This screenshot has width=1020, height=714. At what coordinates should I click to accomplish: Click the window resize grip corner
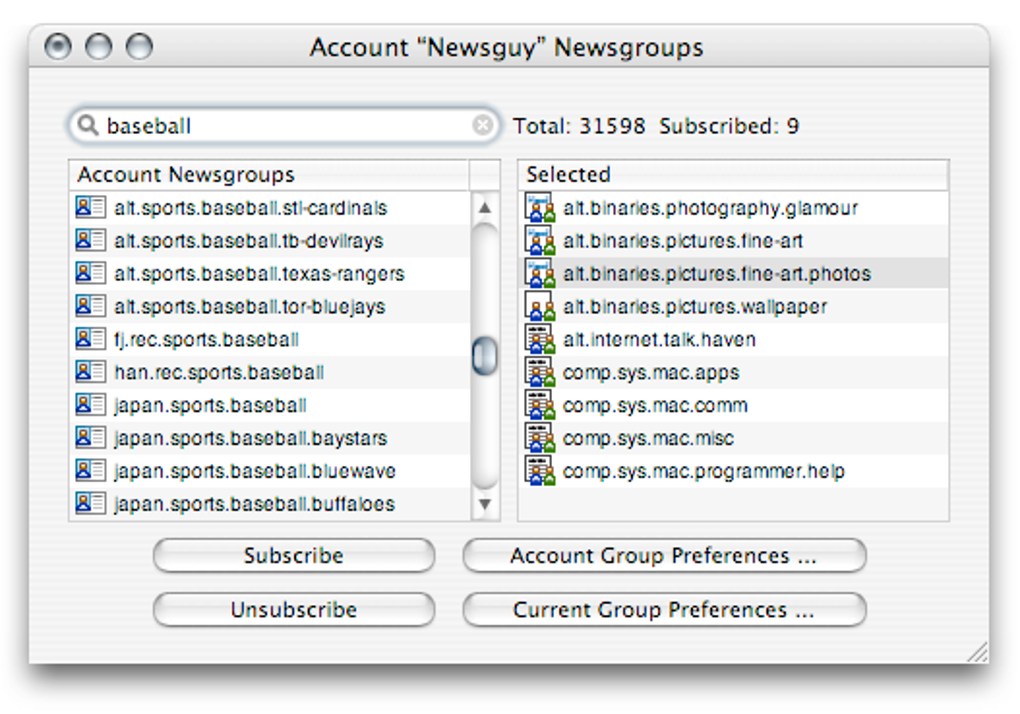[977, 652]
